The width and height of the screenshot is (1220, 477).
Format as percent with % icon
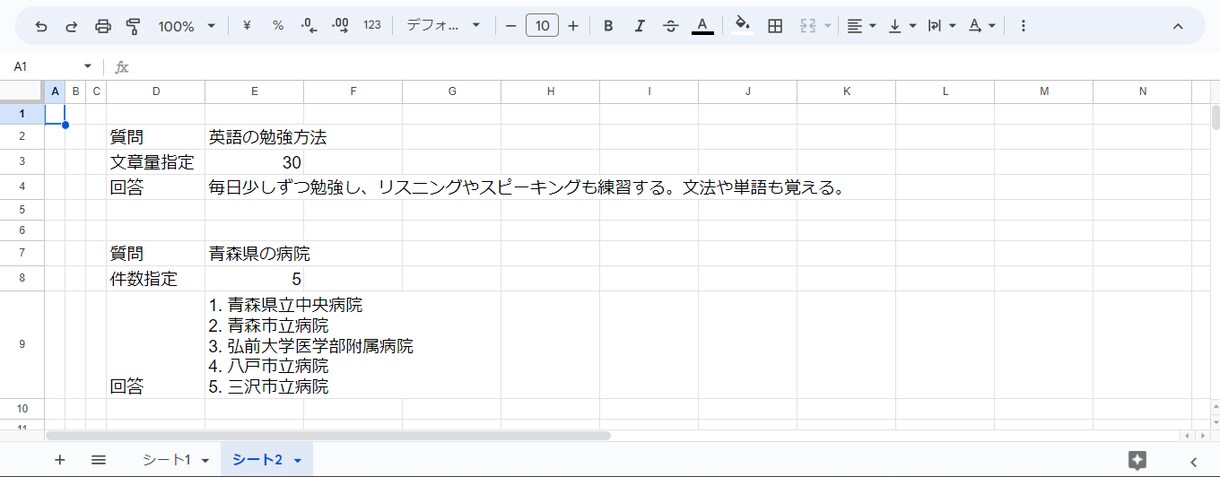point(278,26)
